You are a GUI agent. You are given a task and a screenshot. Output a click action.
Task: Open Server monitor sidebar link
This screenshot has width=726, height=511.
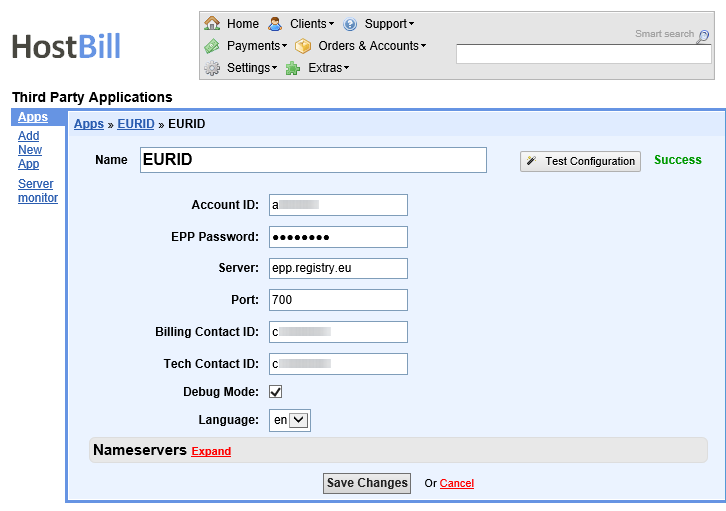tap(38, 191)
